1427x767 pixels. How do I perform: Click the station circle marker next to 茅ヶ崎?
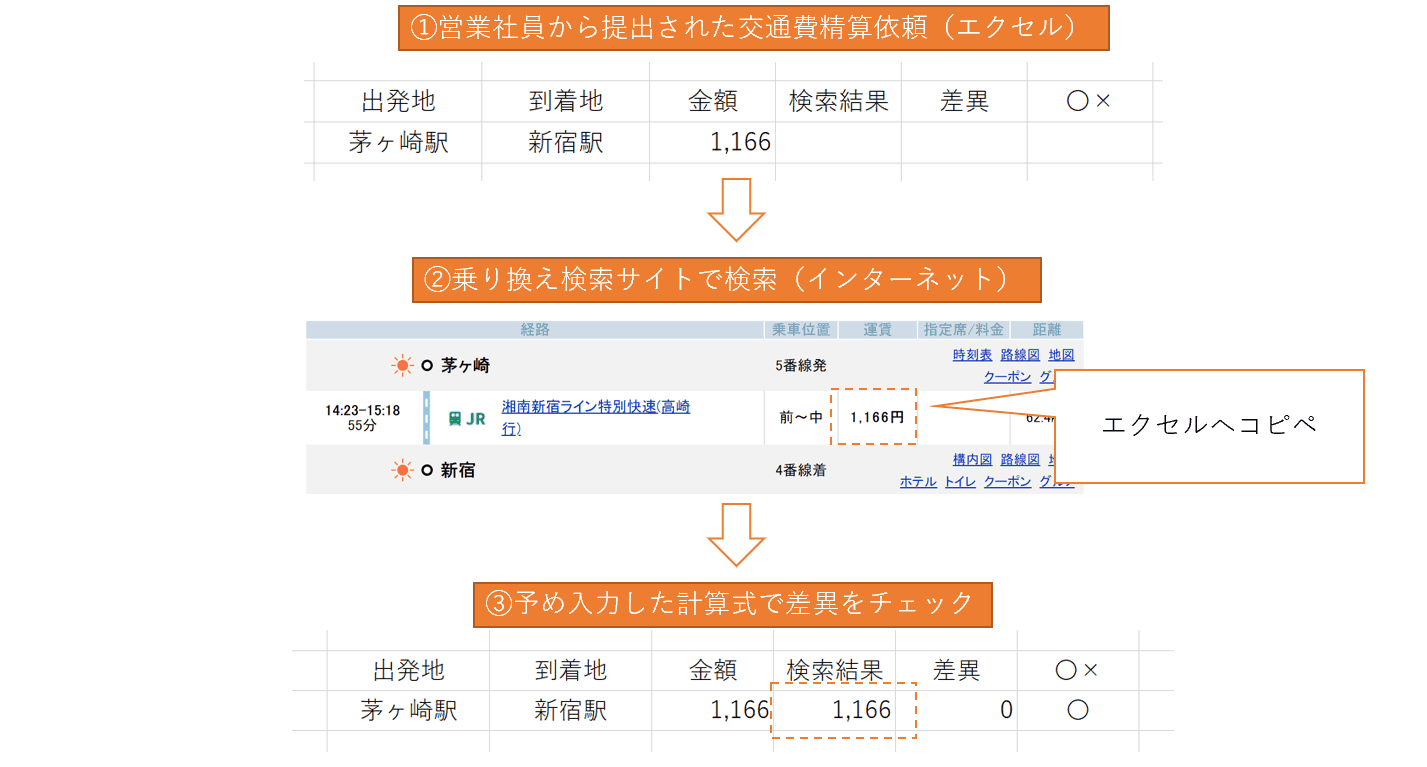[427, 366]
